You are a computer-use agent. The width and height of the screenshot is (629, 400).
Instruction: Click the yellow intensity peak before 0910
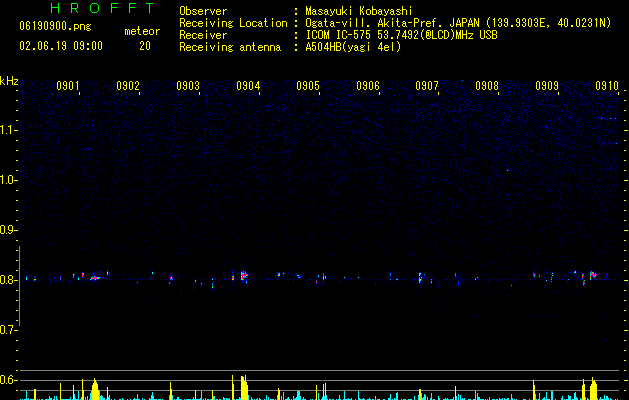pyautogui.click(x=593, y=389)
